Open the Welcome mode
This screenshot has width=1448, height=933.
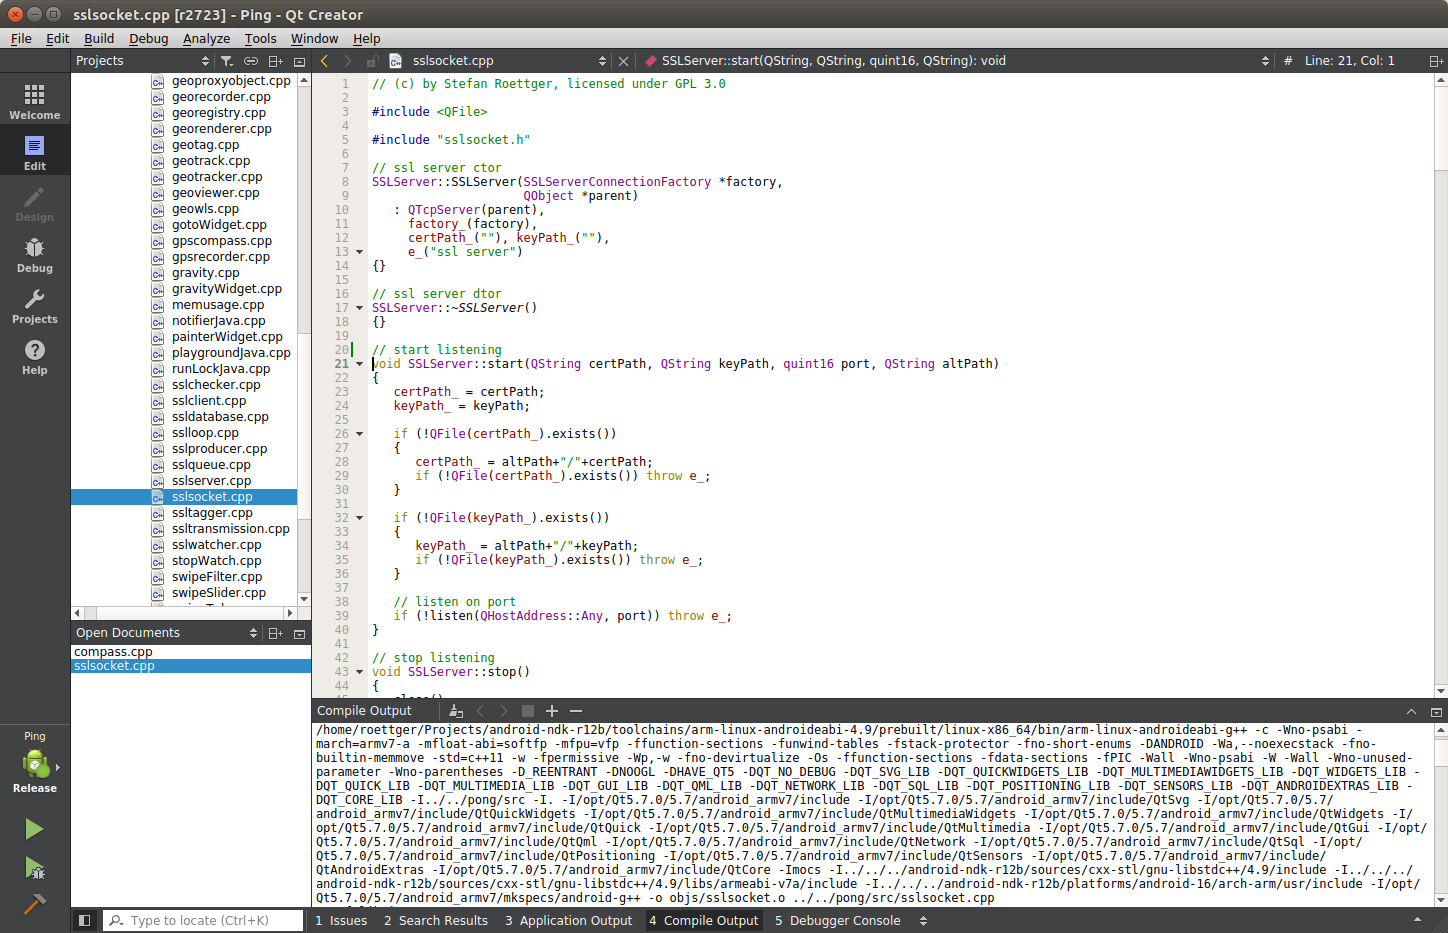click(x=35, y=102)
